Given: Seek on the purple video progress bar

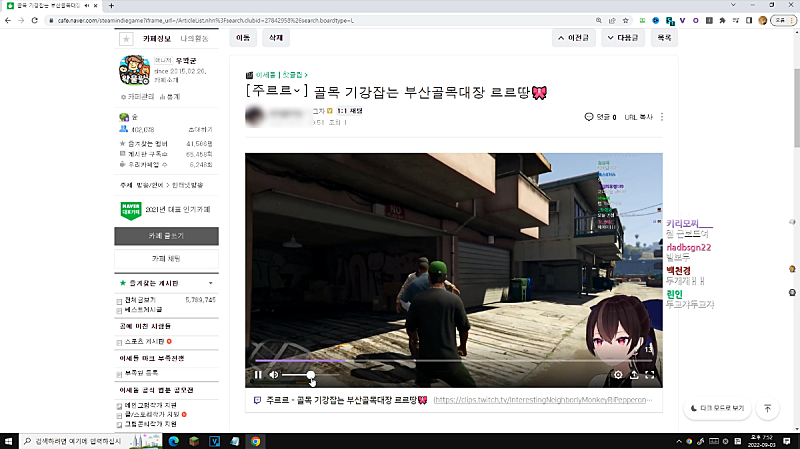Looking at the screenshot, I should click(x=454, y=360).
